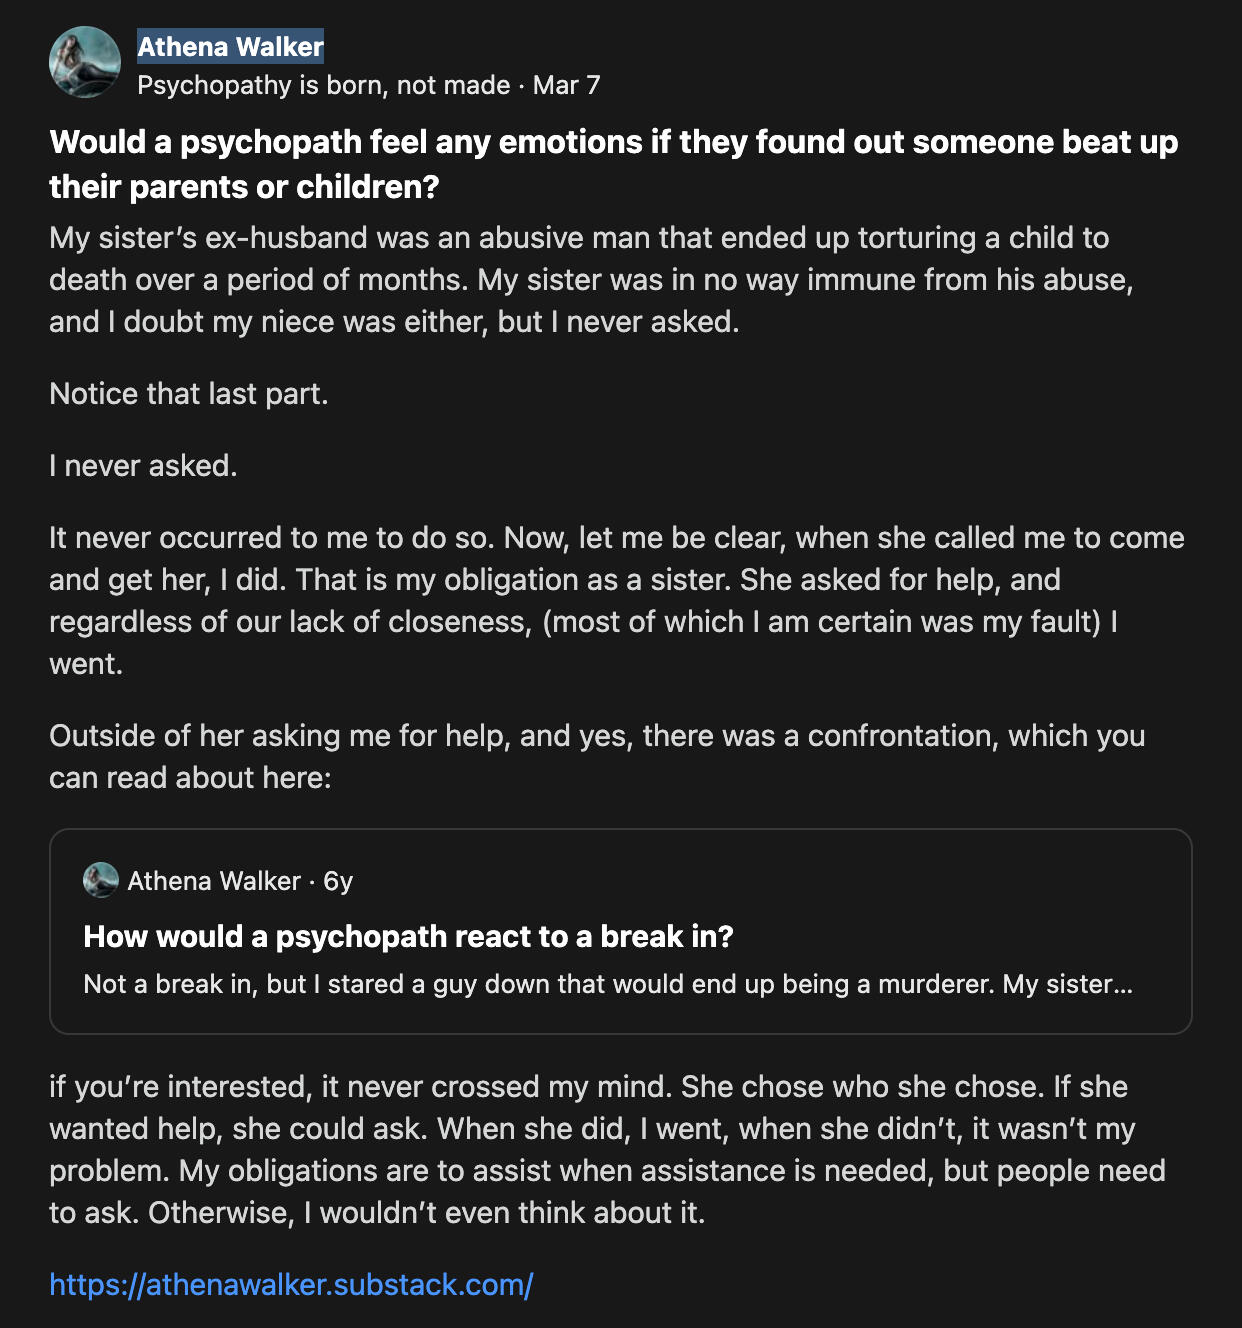
Task: Select 'Athena Walker' name inside the embedded card
Action: point(214,881)
